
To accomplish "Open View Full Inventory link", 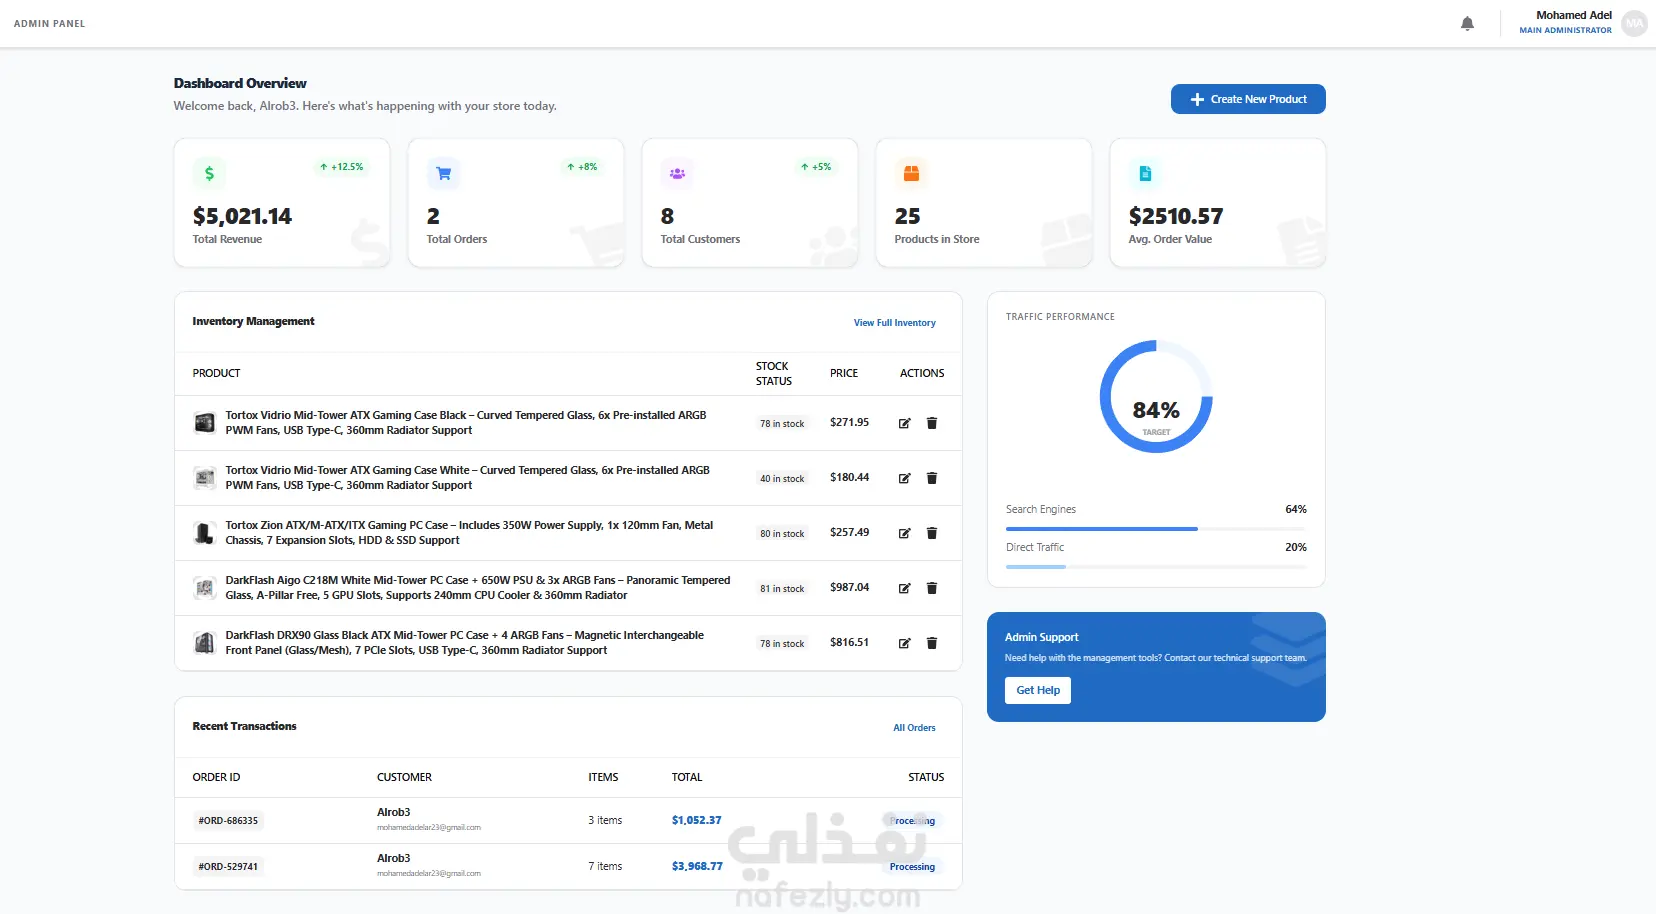I will coord(894,323).
